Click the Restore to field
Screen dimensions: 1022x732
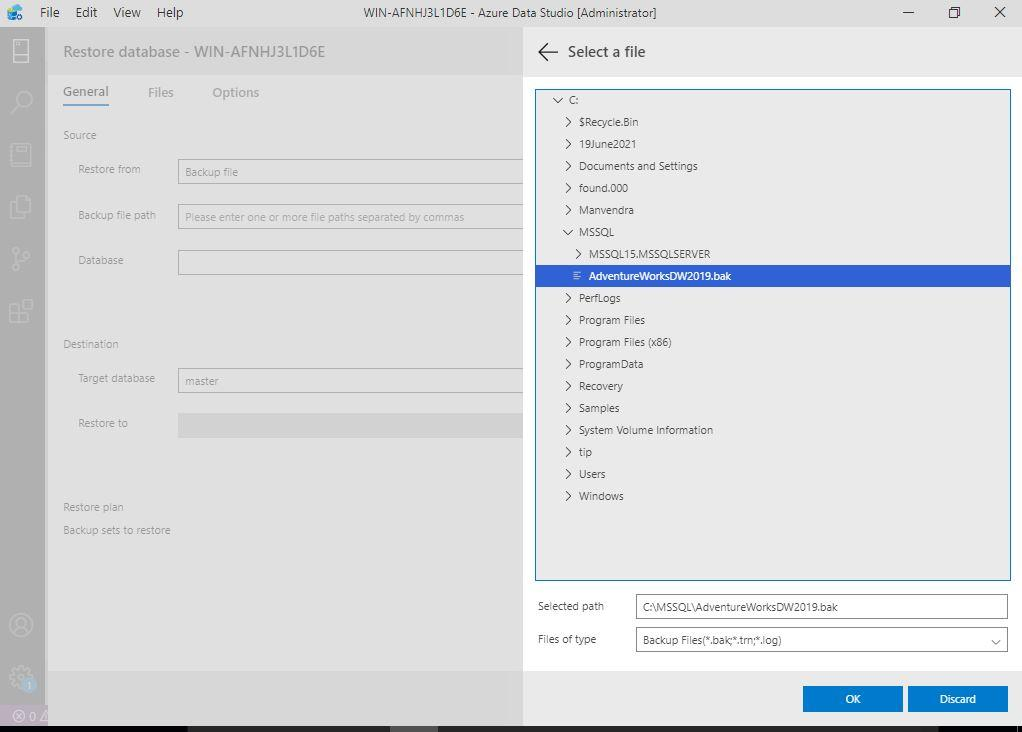click(x=350, y=426)
